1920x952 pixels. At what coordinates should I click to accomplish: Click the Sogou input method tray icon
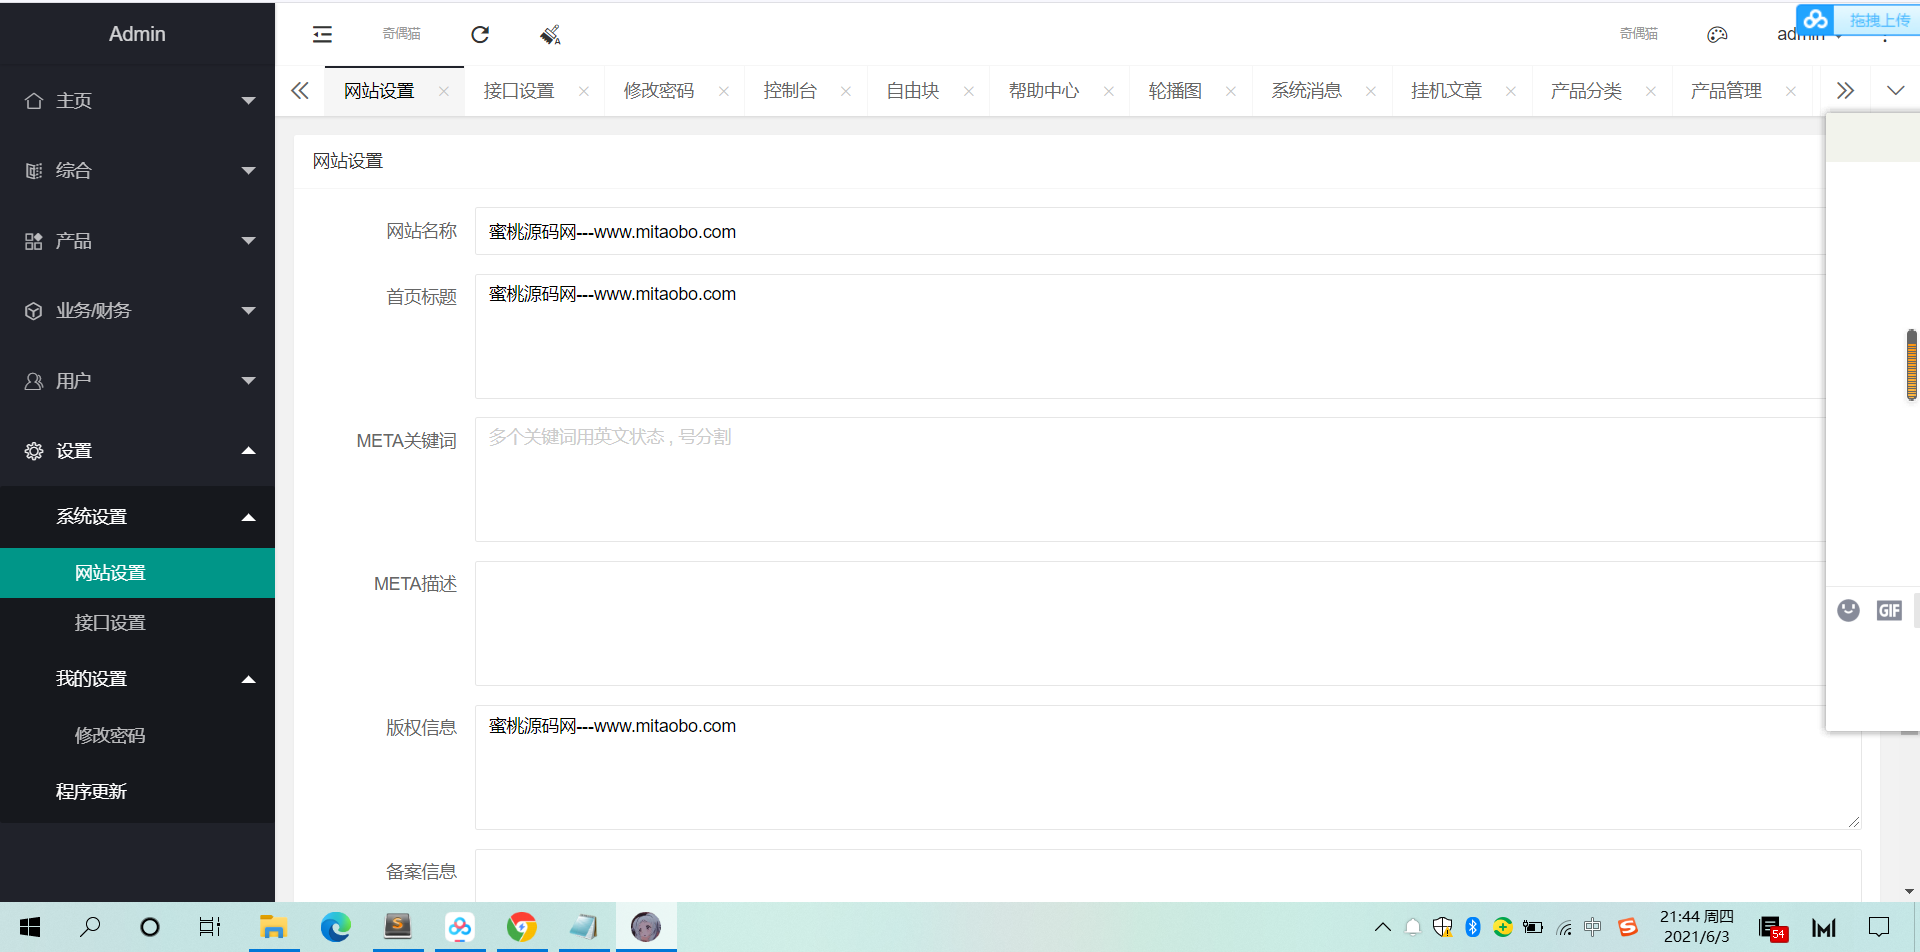[1628, 927]
